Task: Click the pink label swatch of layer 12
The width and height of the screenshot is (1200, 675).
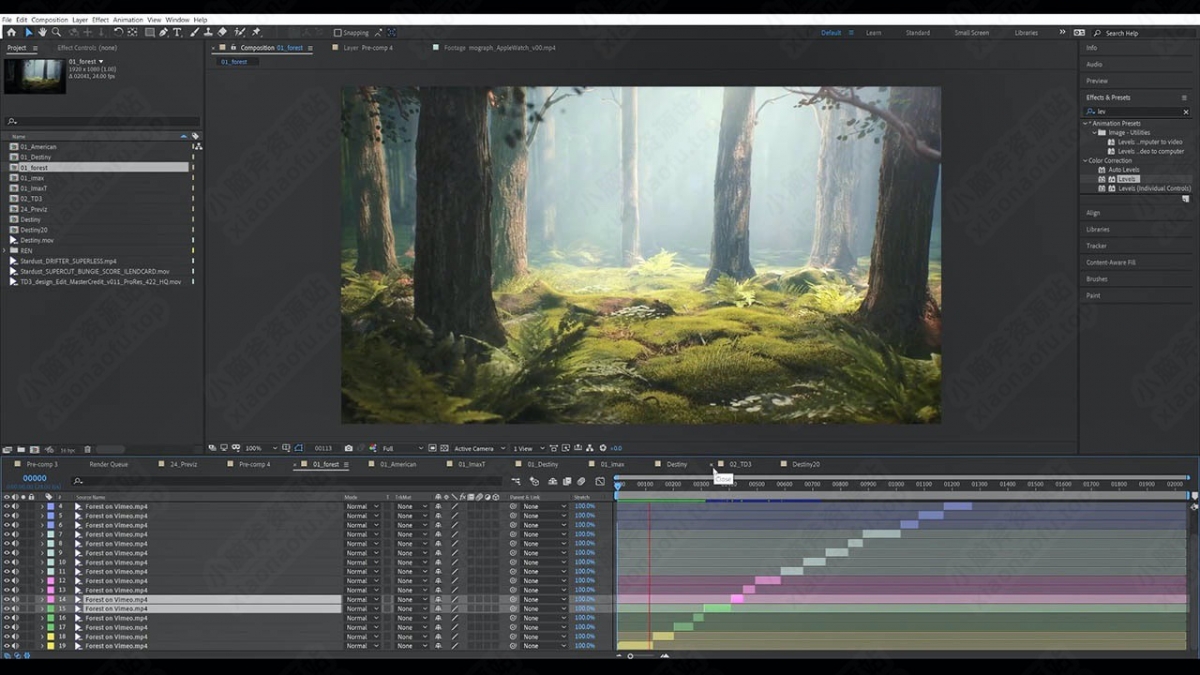Action: click(49, 581)
